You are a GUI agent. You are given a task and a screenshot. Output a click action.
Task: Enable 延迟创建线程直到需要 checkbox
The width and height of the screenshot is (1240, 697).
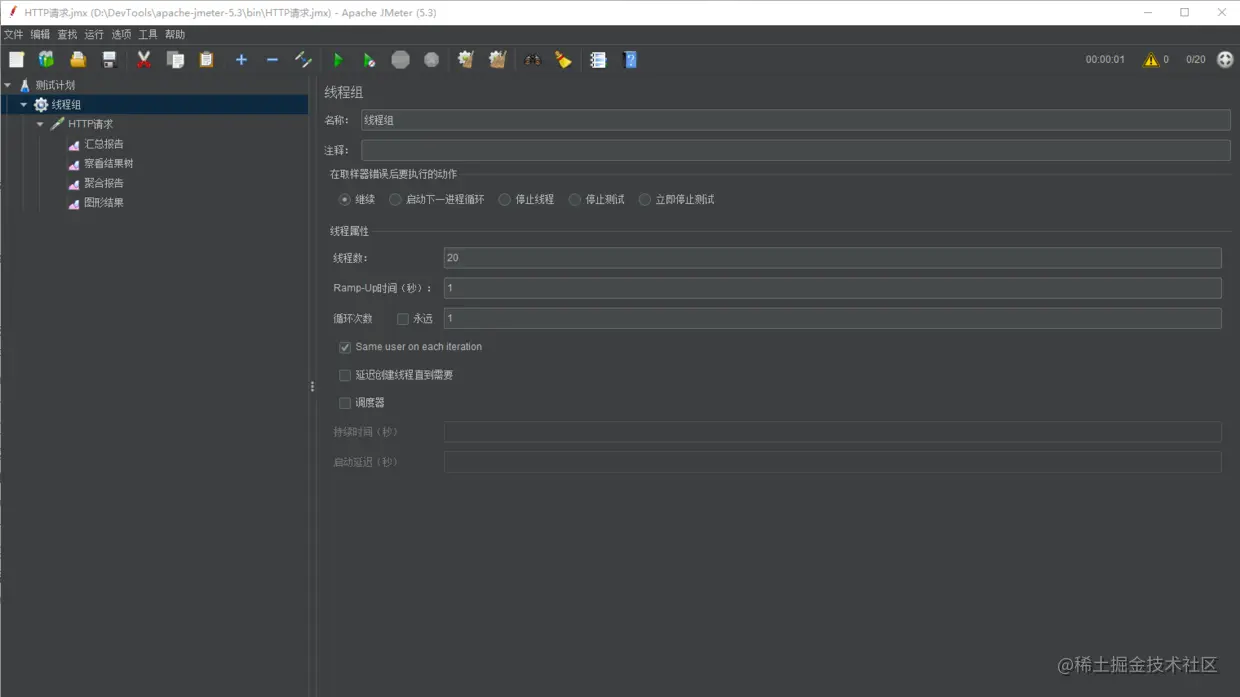click(345, 375)
